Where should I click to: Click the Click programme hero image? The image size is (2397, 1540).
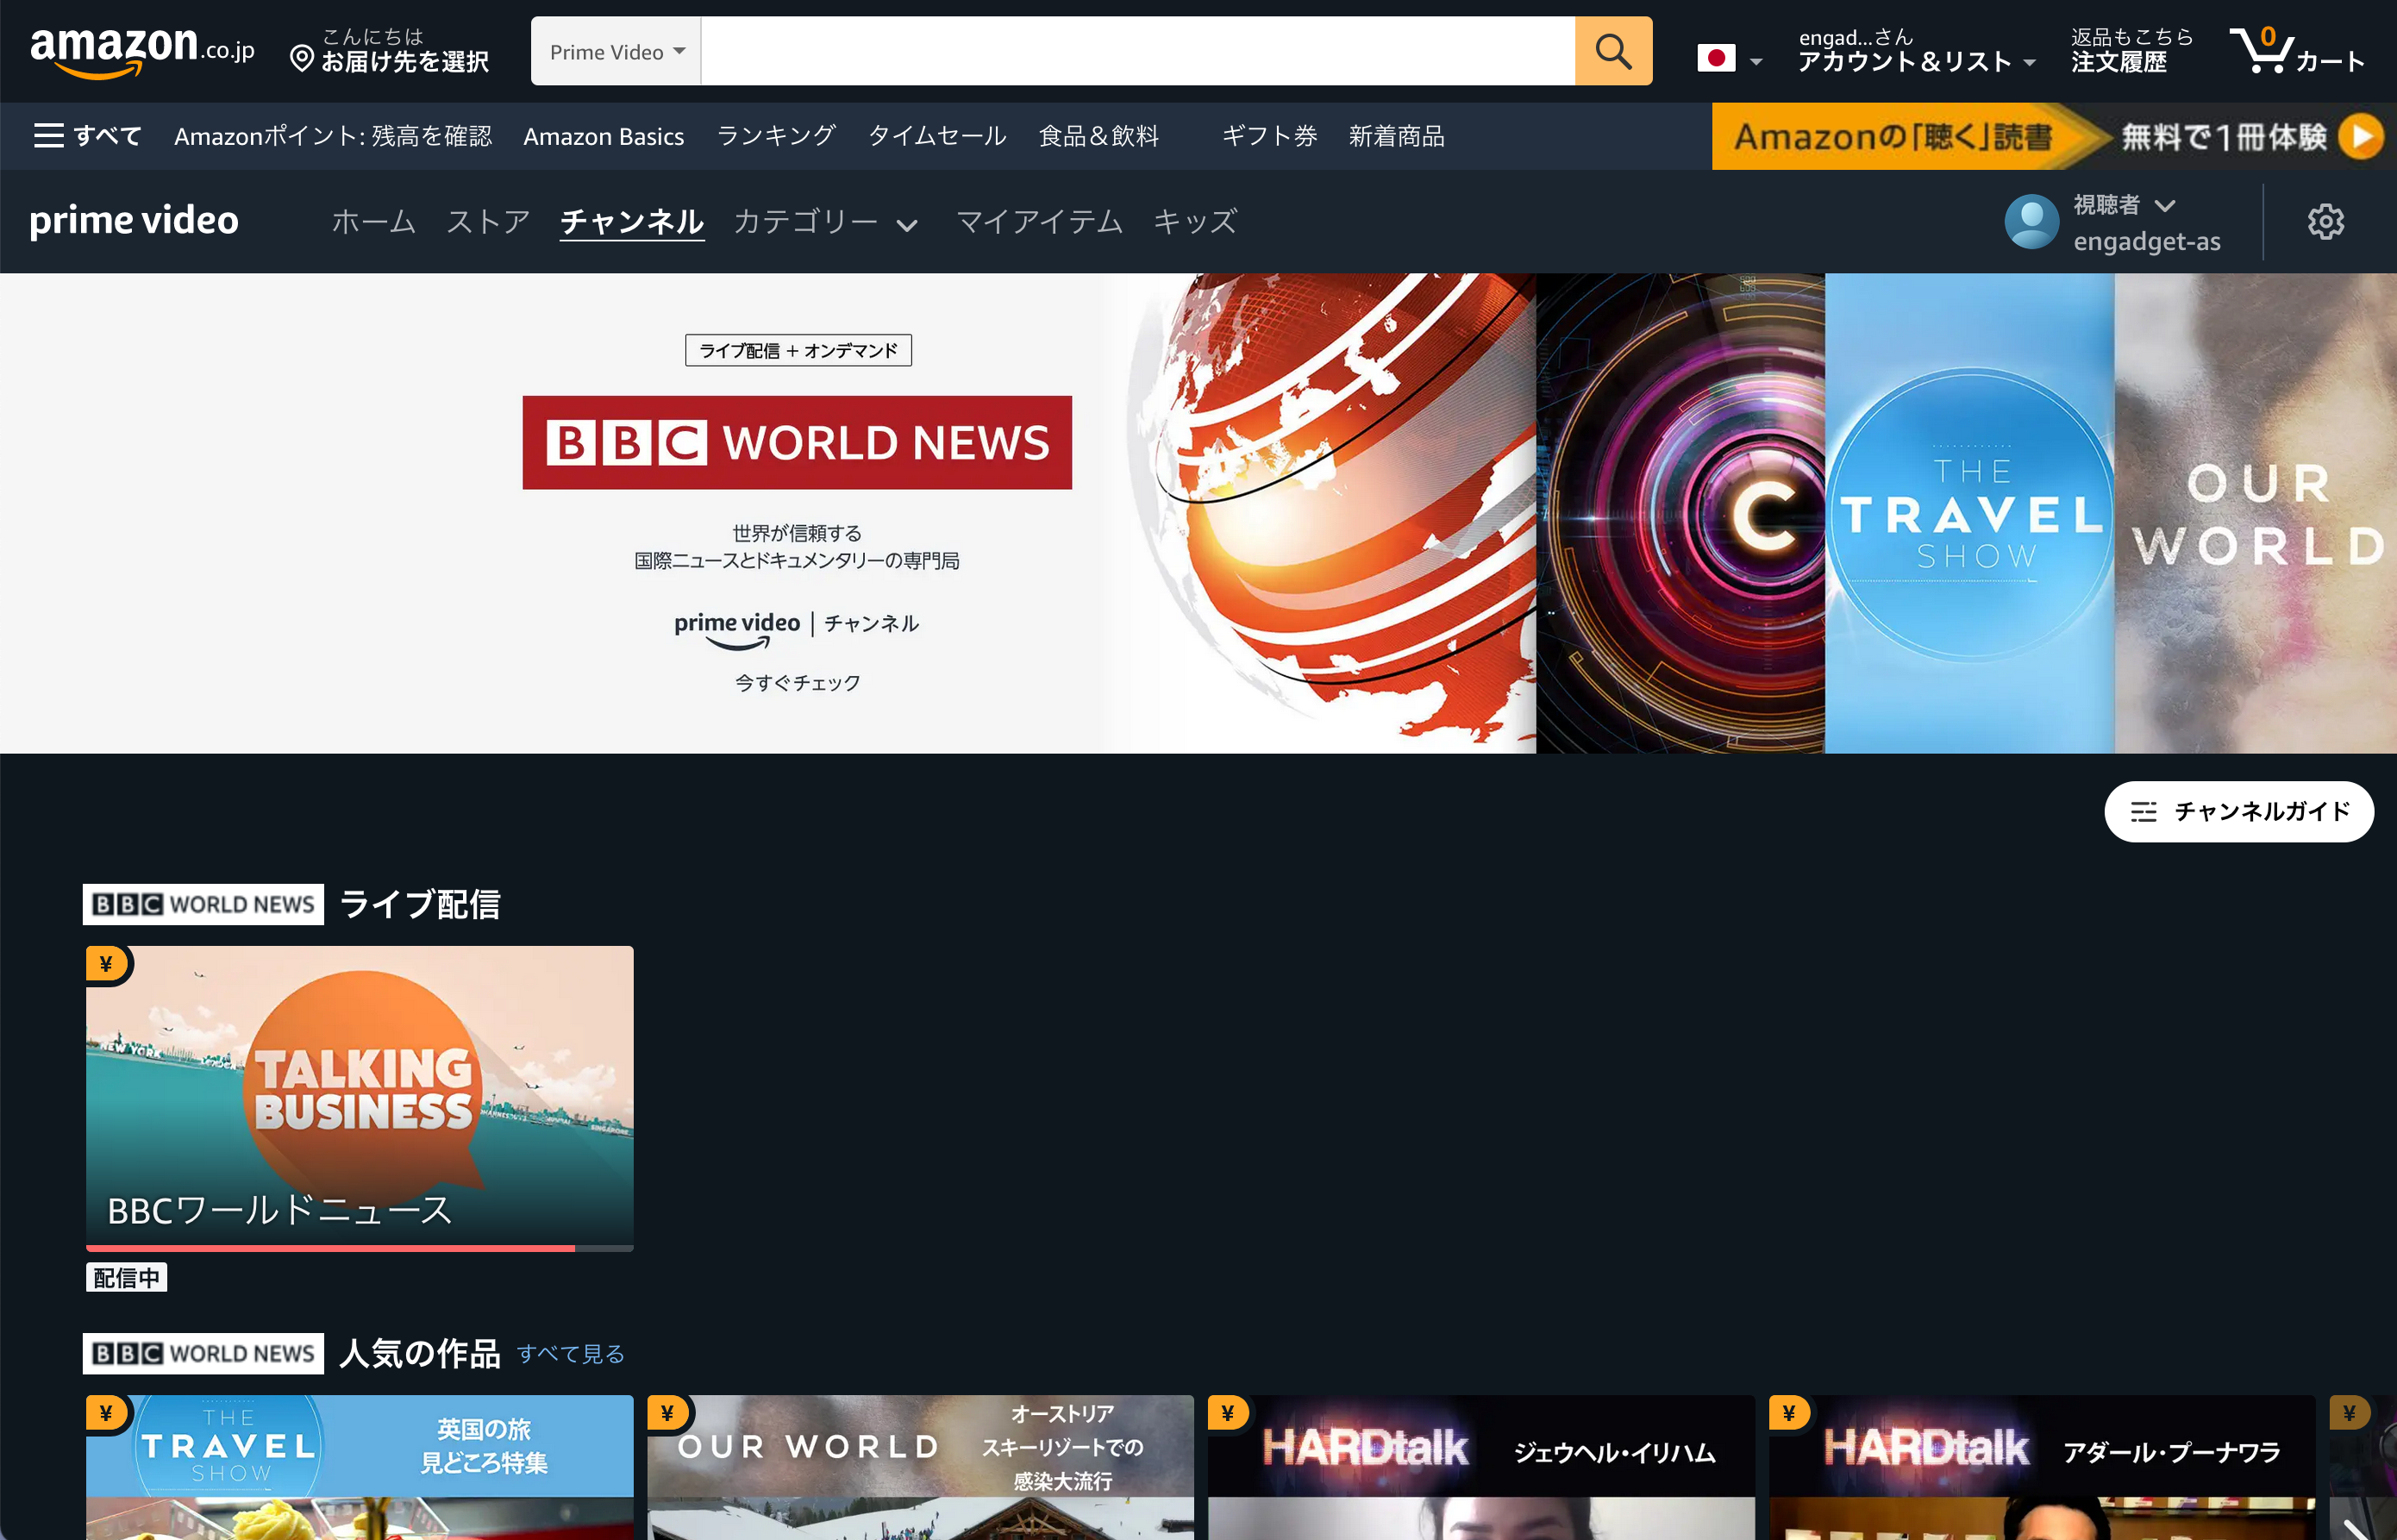click(1680, 513)
